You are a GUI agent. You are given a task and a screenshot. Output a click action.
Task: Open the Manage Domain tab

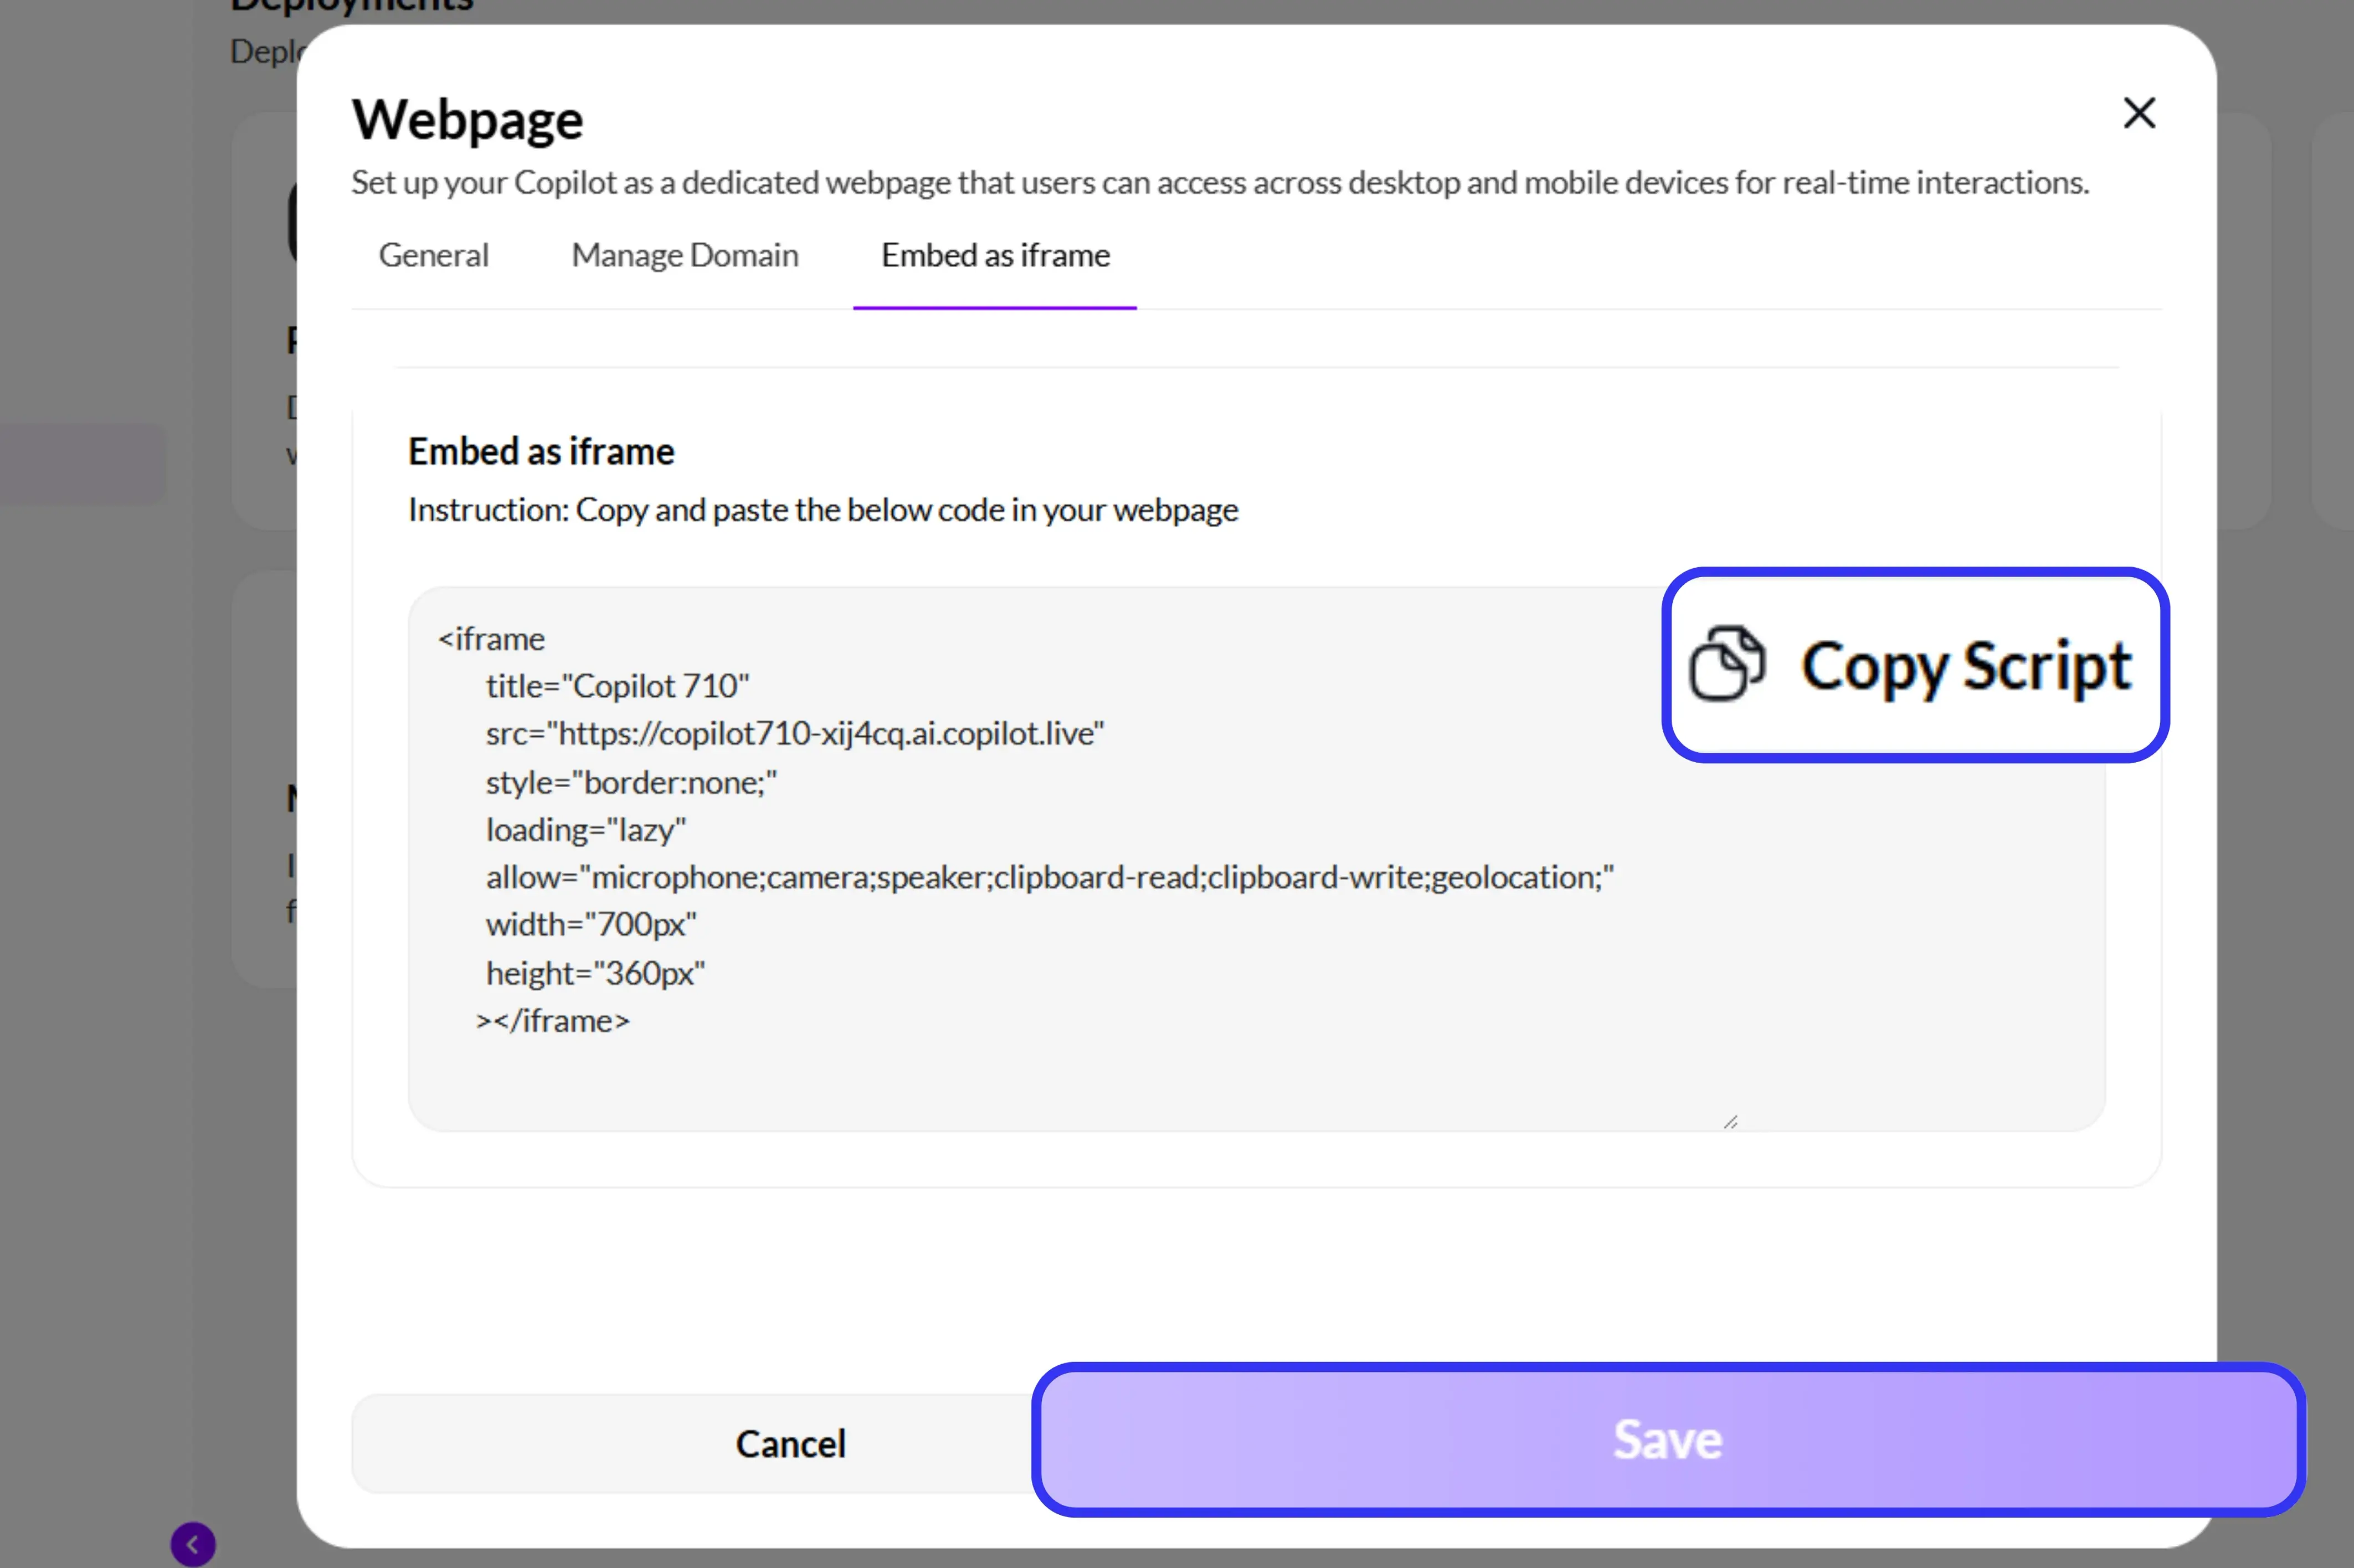pyautogui.click(x=684, y=255)
